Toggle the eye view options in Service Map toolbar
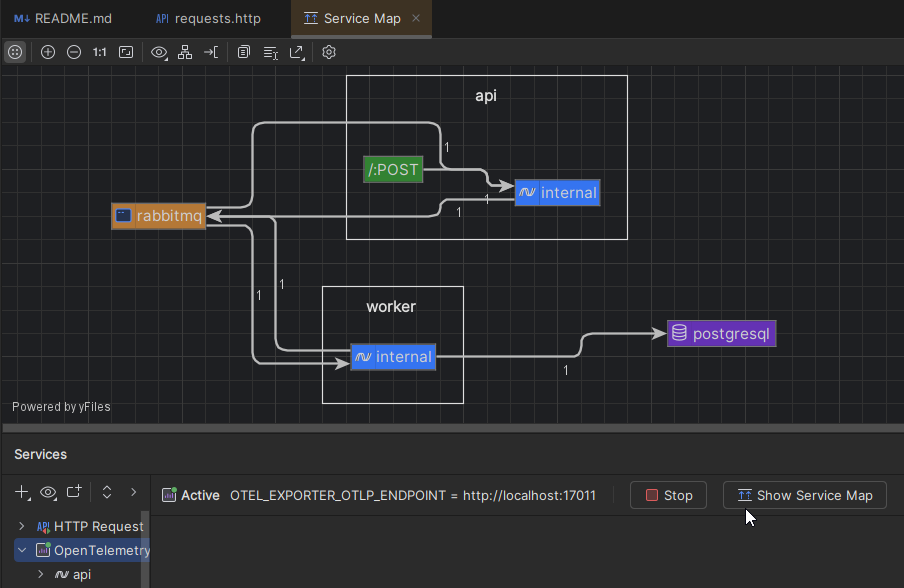 pyautogui.click(x=160, y=52)
